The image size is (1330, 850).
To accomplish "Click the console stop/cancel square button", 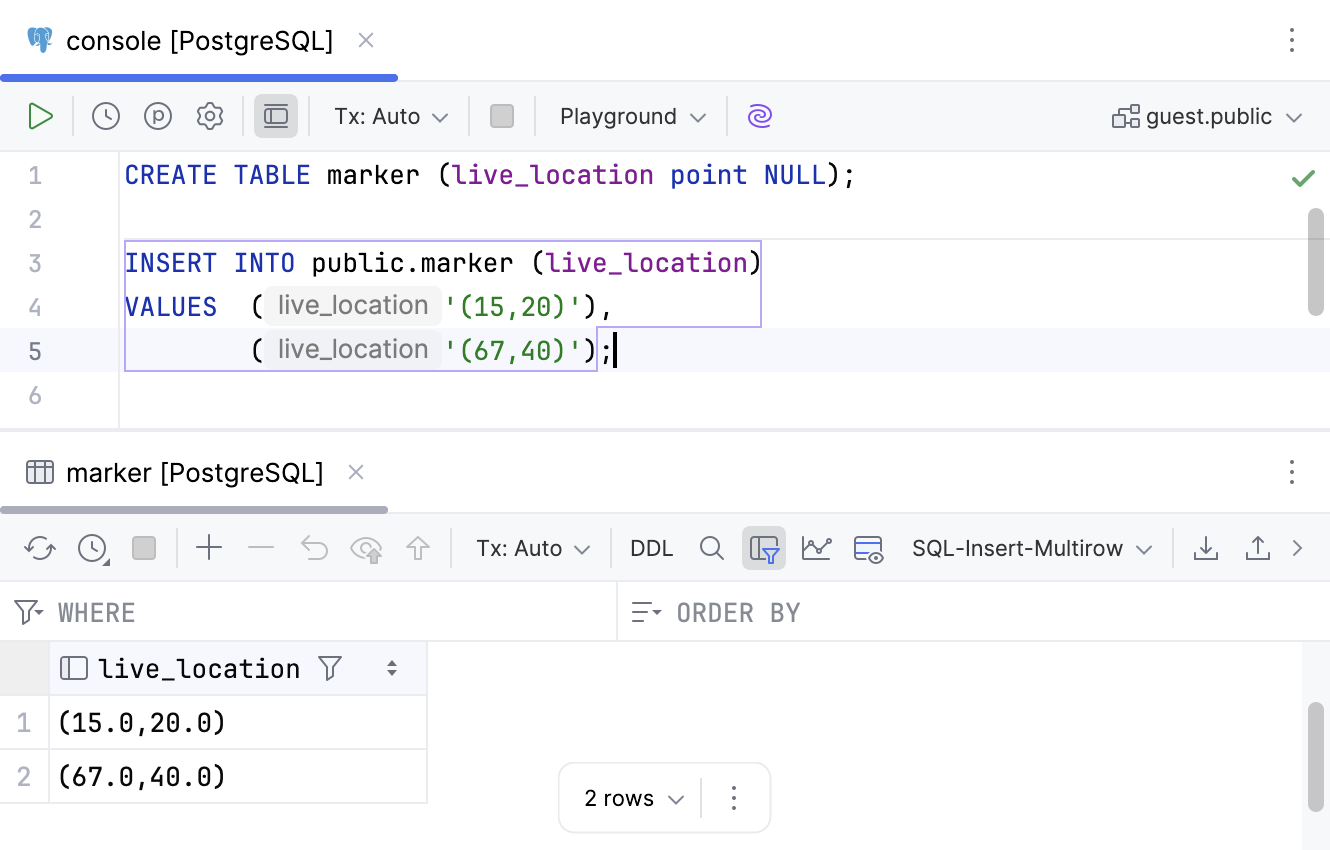I will [x=502, y=116].
